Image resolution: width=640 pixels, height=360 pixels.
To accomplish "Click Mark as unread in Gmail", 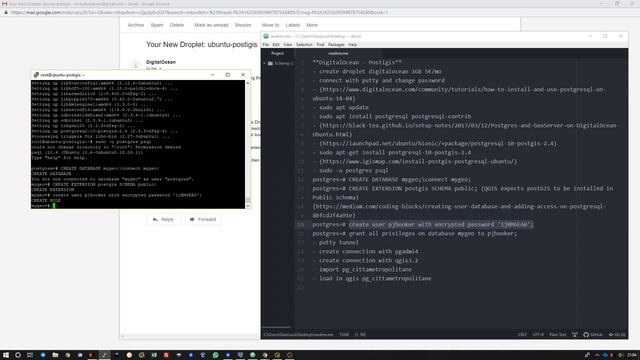I will coord(211,25).
